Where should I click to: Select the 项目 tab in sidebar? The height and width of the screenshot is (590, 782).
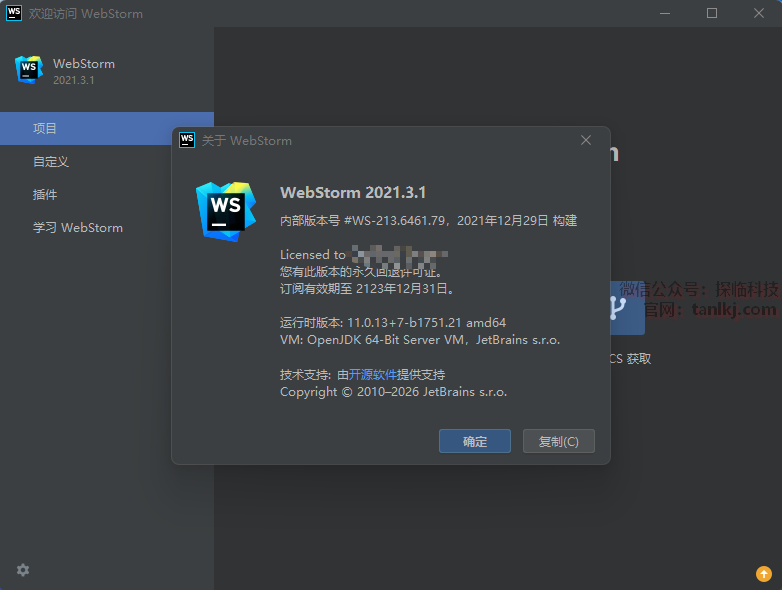coord(107,129)
